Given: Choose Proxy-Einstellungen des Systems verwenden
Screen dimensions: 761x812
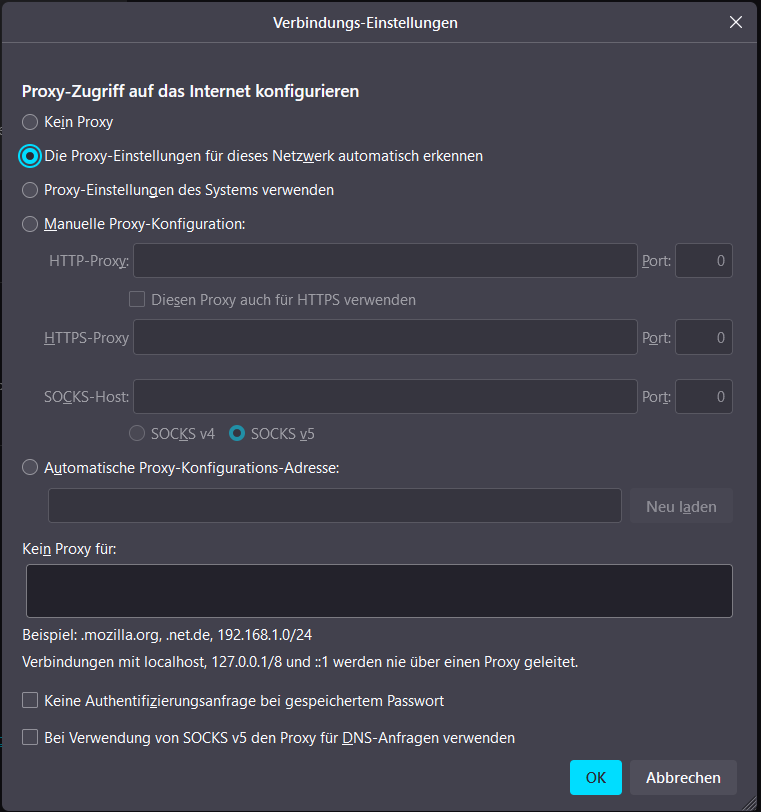Looking at the screenshot, I should click(31, 189).
